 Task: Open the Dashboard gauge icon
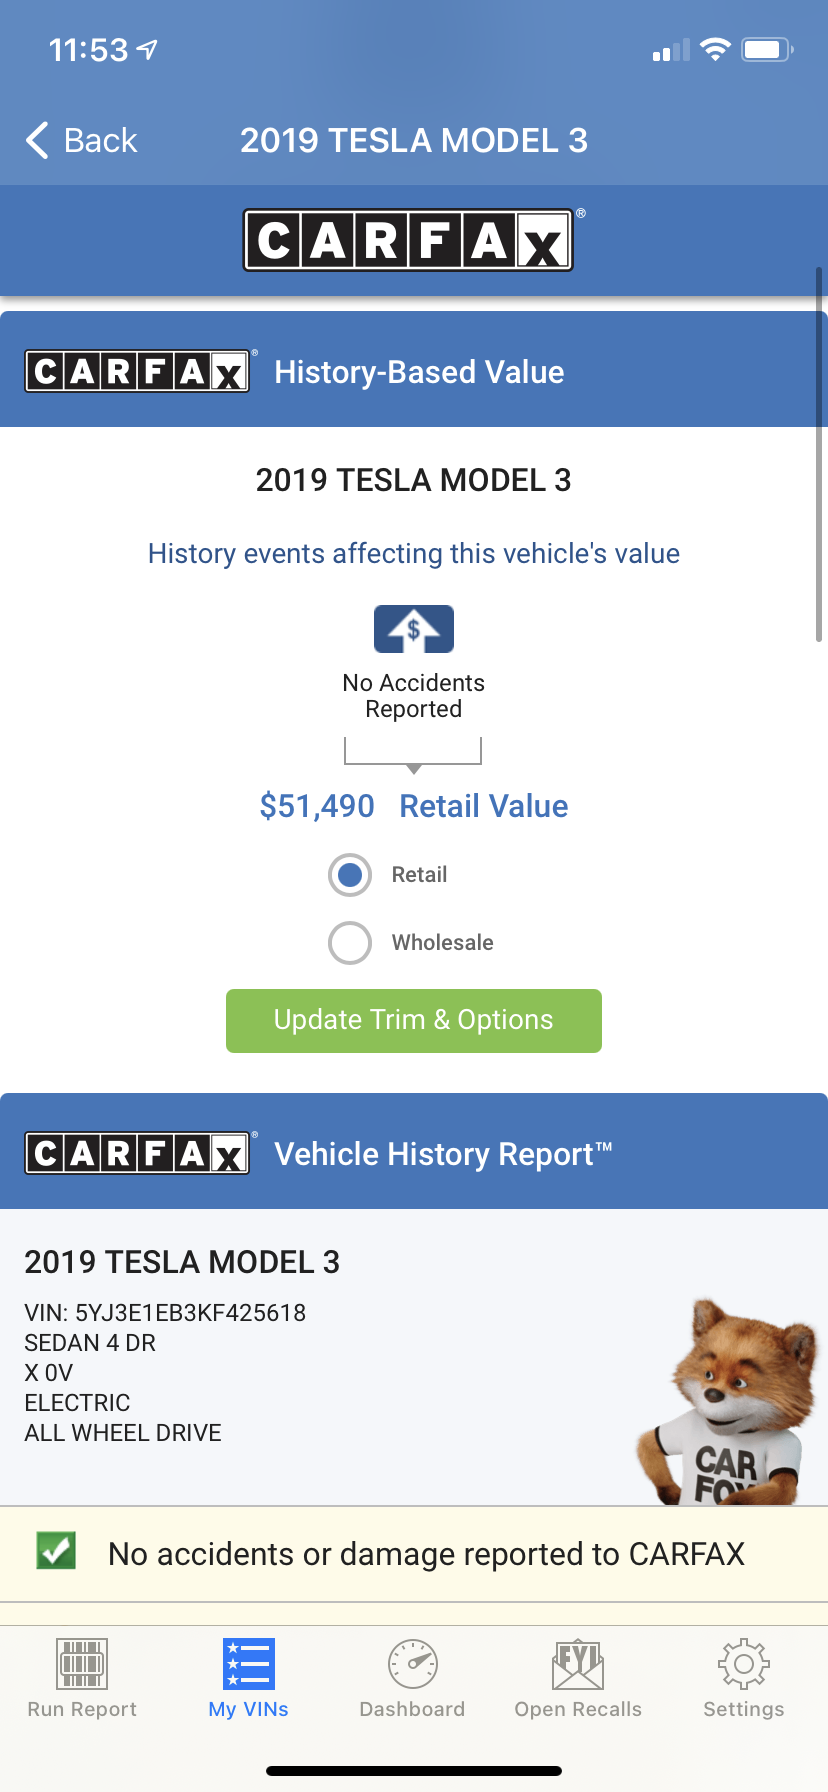point(412,1664)
